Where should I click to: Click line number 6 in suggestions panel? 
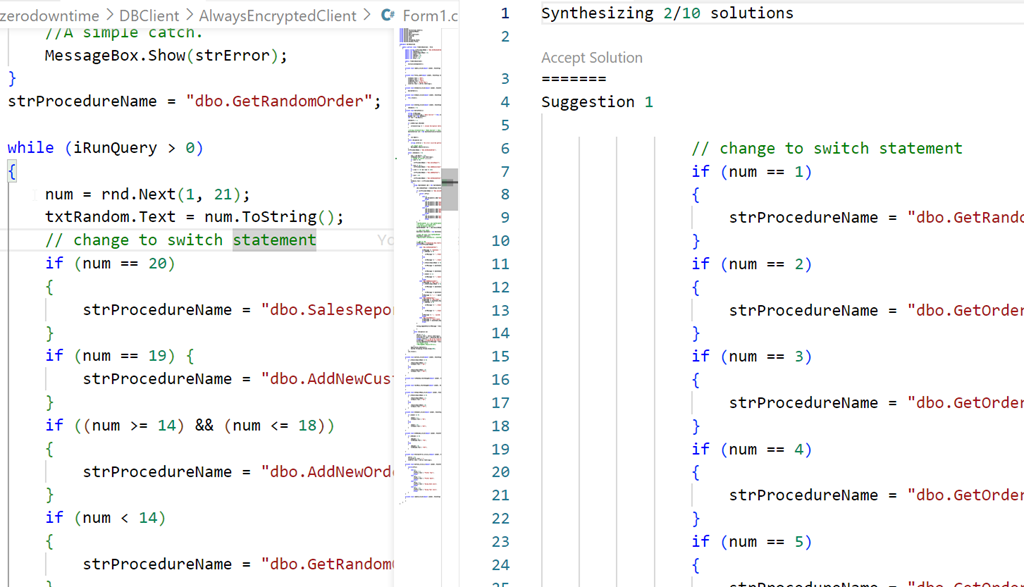tap(501, 148)
